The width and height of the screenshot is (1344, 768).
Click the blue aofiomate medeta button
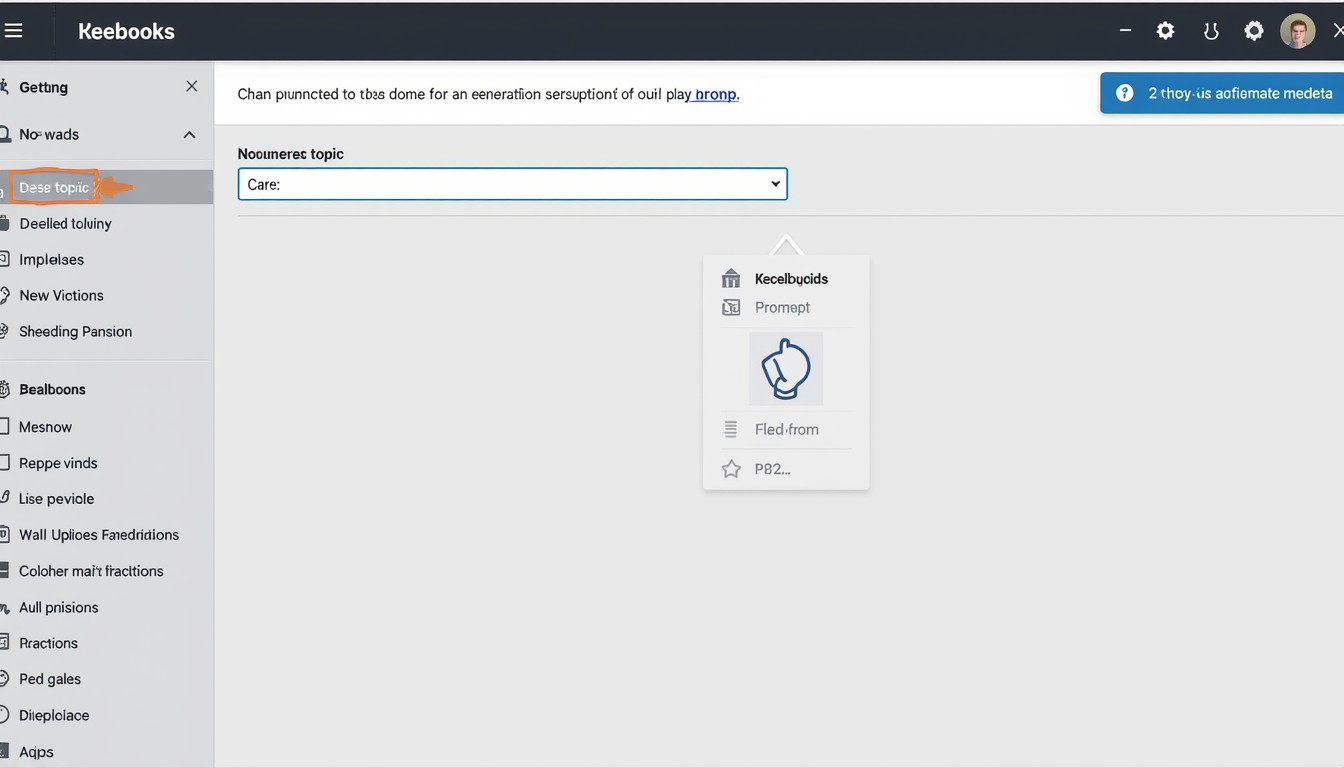(x=1222, y=93)
